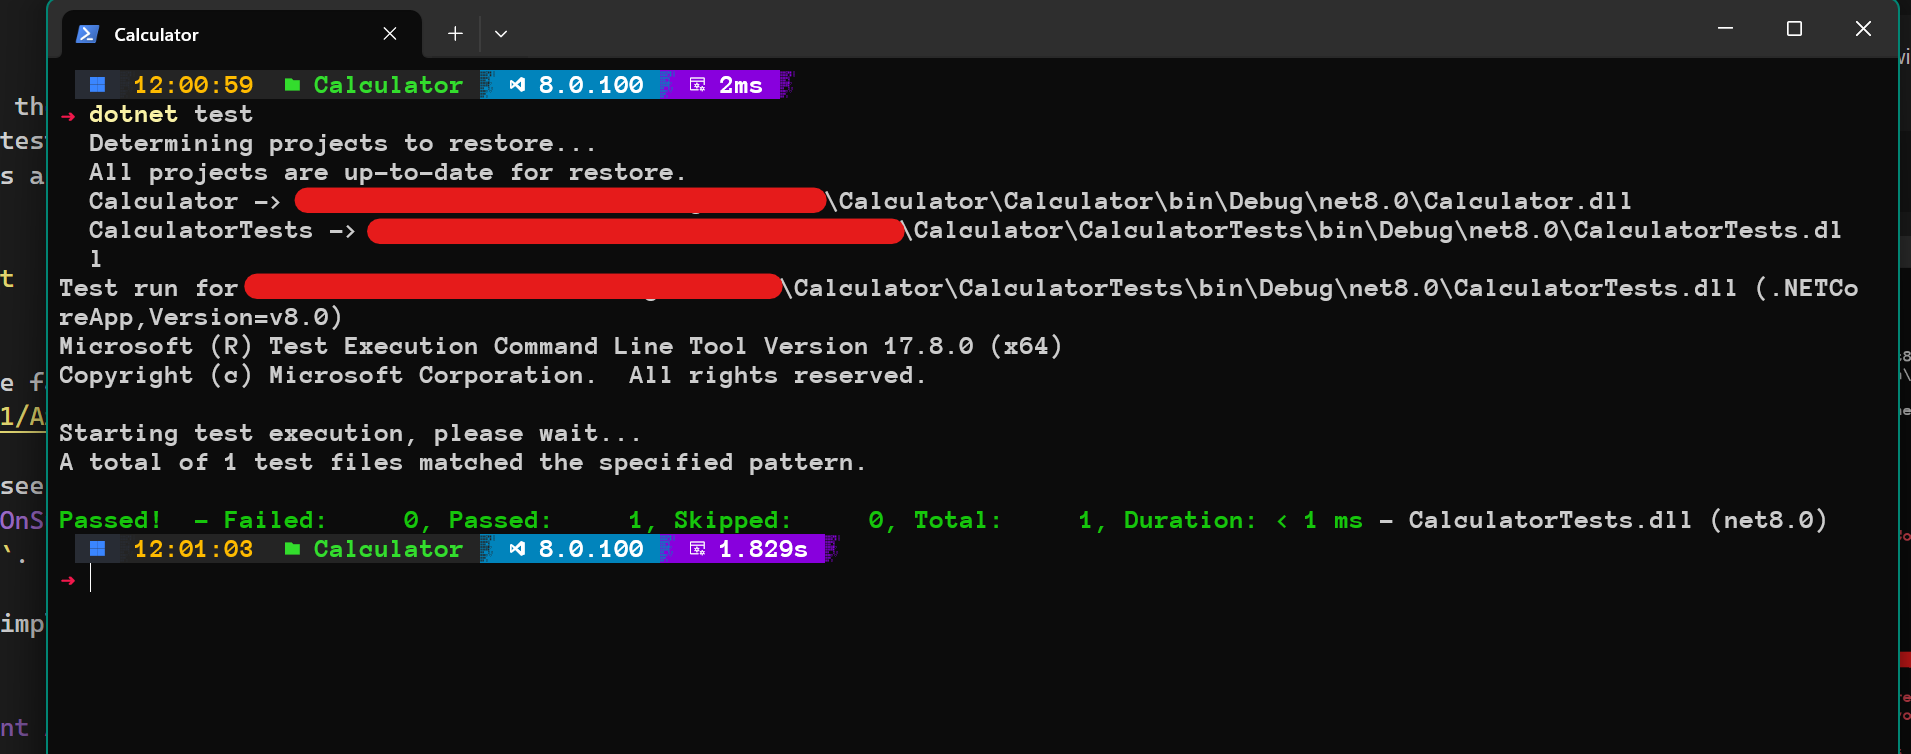Screen dimensions: 1911x754
Task: Maximize the terminal window
Action: click(x=1794, y=29)
